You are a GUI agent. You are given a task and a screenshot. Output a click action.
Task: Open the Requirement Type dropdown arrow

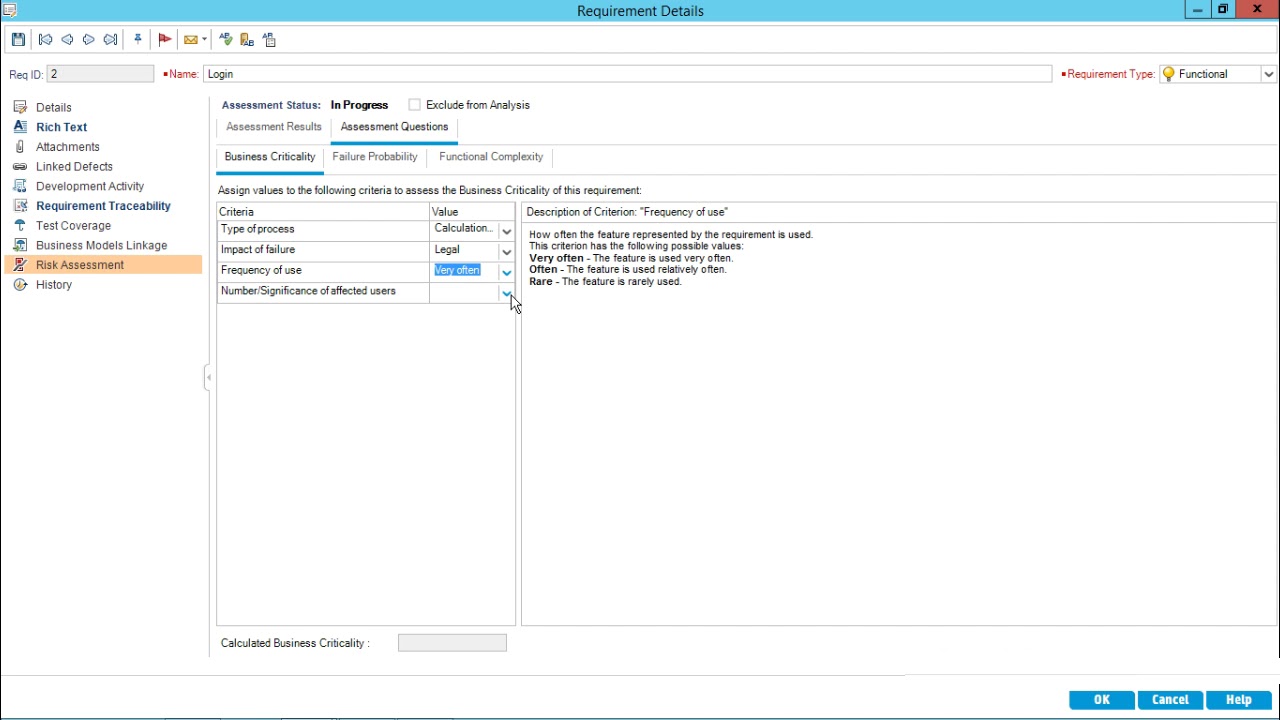(x=1268, y=74)
